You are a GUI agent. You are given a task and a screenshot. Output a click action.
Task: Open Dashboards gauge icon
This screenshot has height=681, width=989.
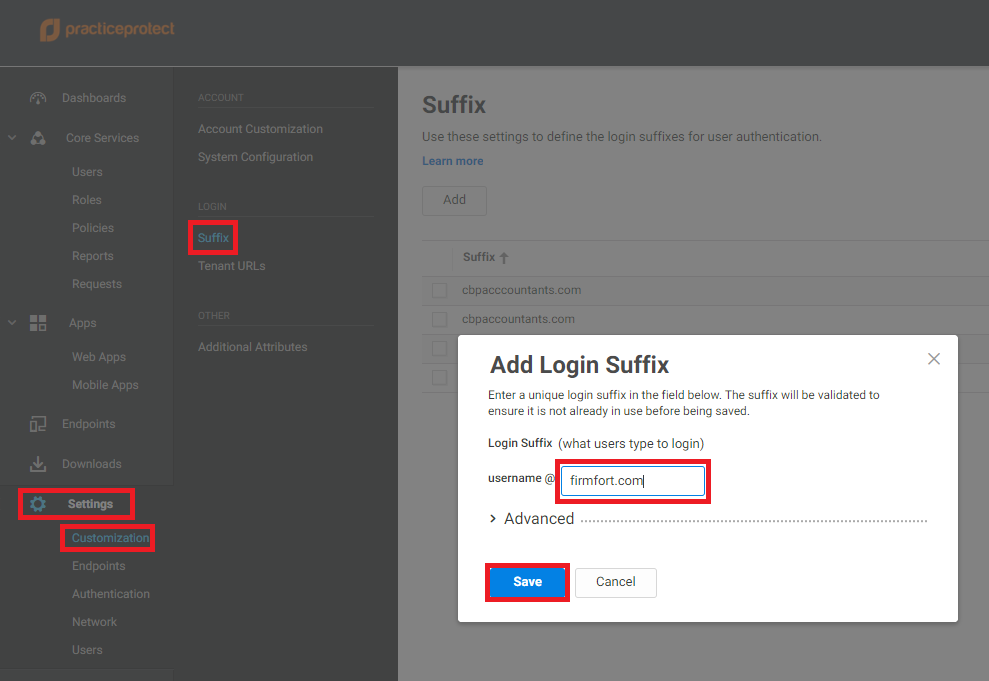[x=38, y=98]
